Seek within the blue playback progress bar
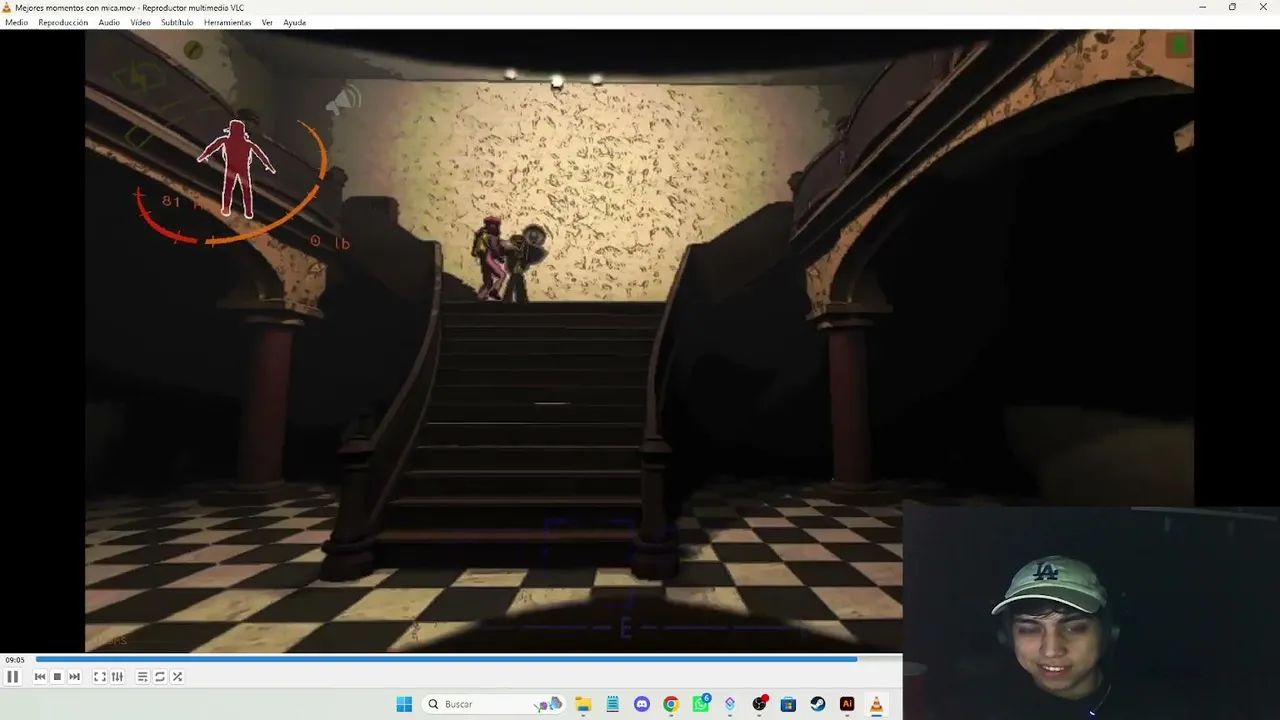 coord(468,659)
